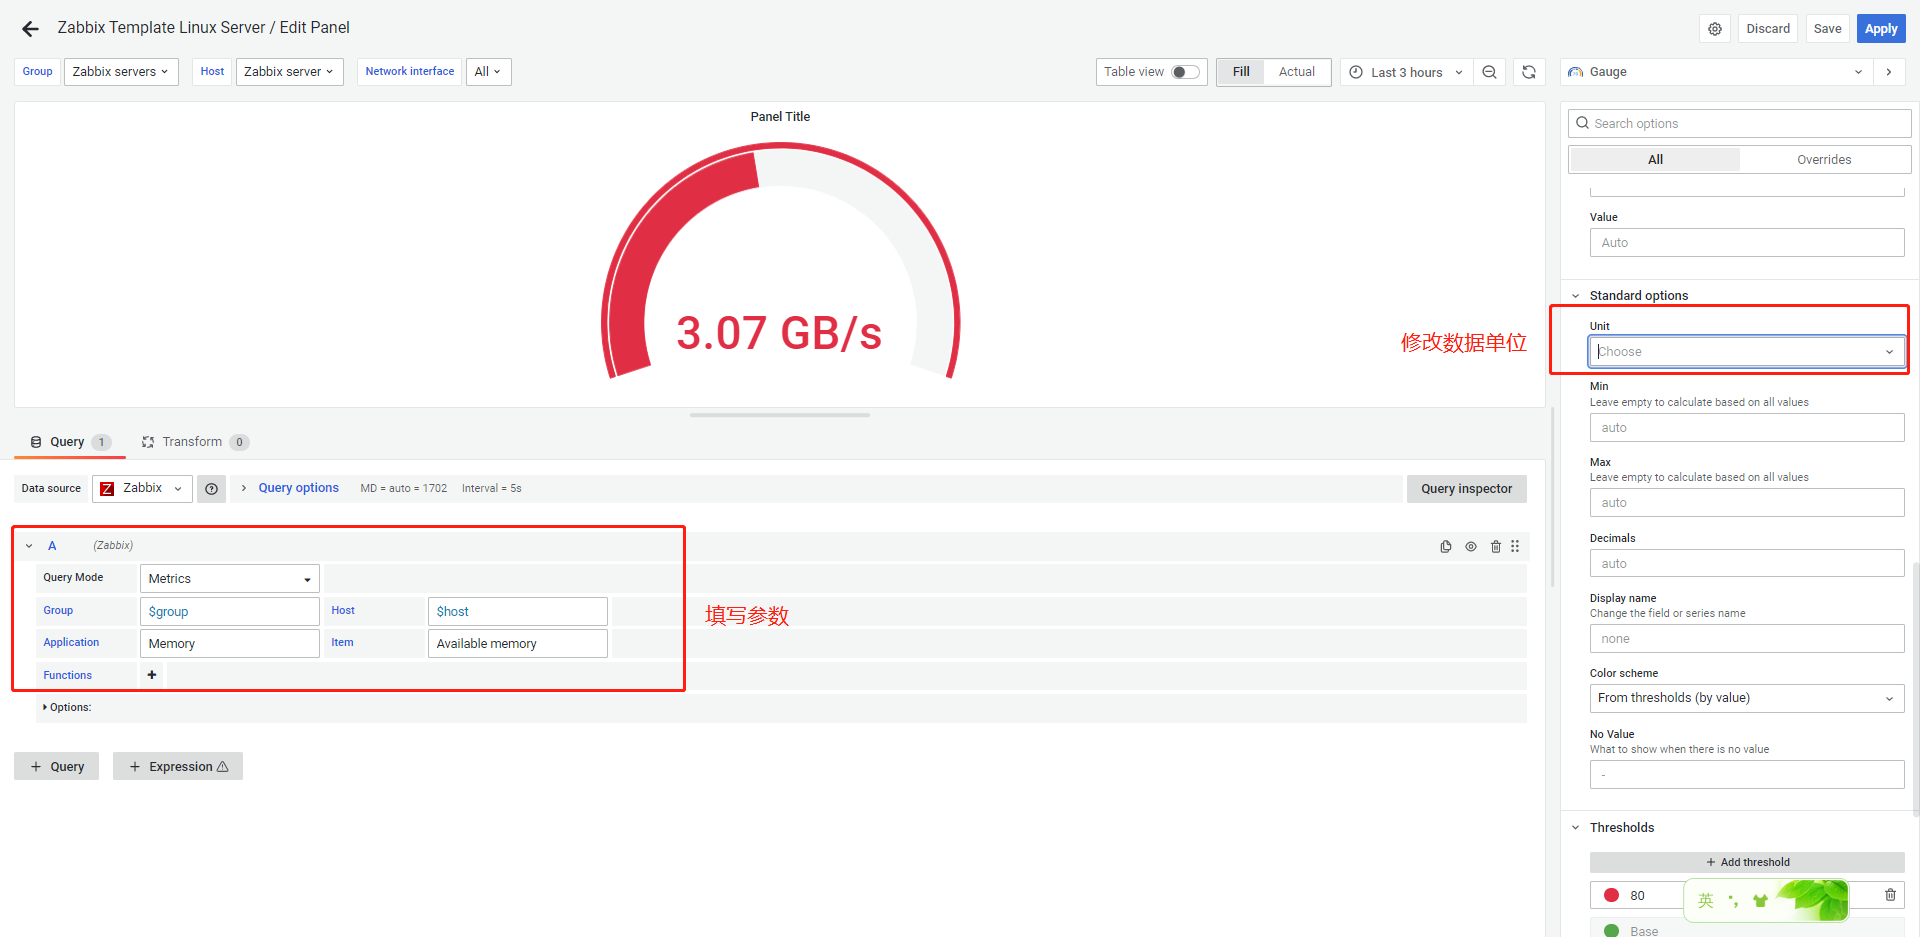Open Gauge visualization picker

coord(1716,72)
